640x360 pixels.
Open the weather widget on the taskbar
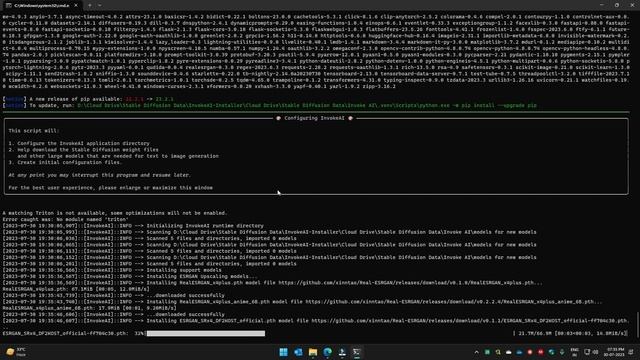[x=16, y=352]
